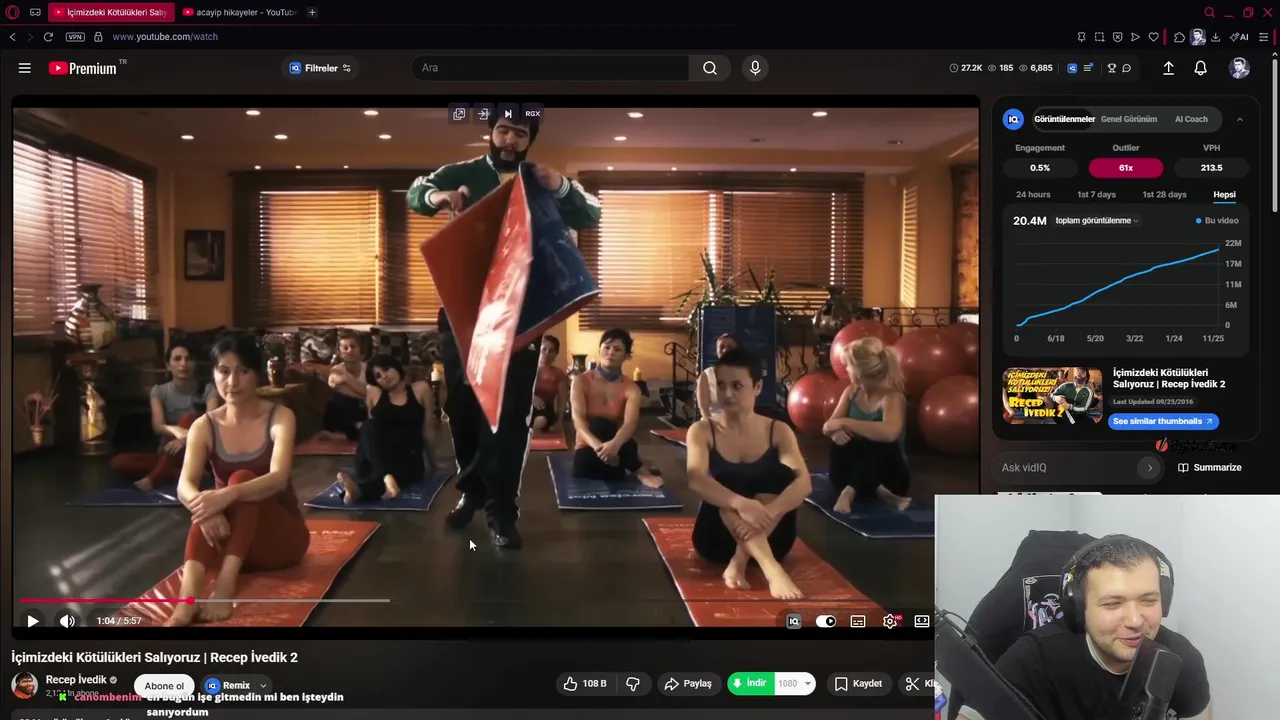This screenshot has width=1280, height=720.
Task: Click the Kaydet save button
Action: coord(859,684)
